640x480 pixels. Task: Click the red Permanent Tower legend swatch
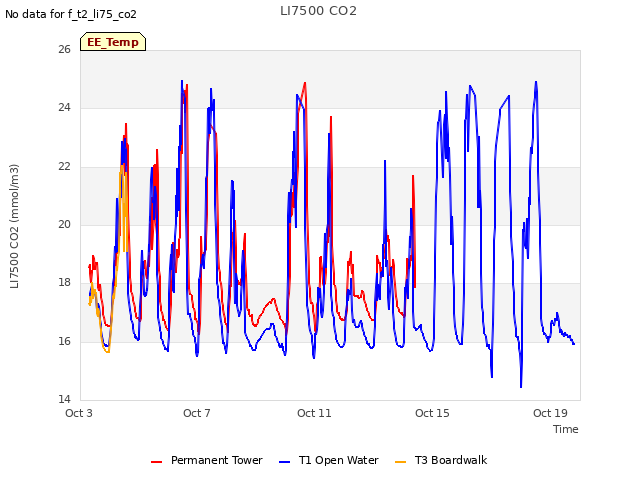click(x=156, y=462)
